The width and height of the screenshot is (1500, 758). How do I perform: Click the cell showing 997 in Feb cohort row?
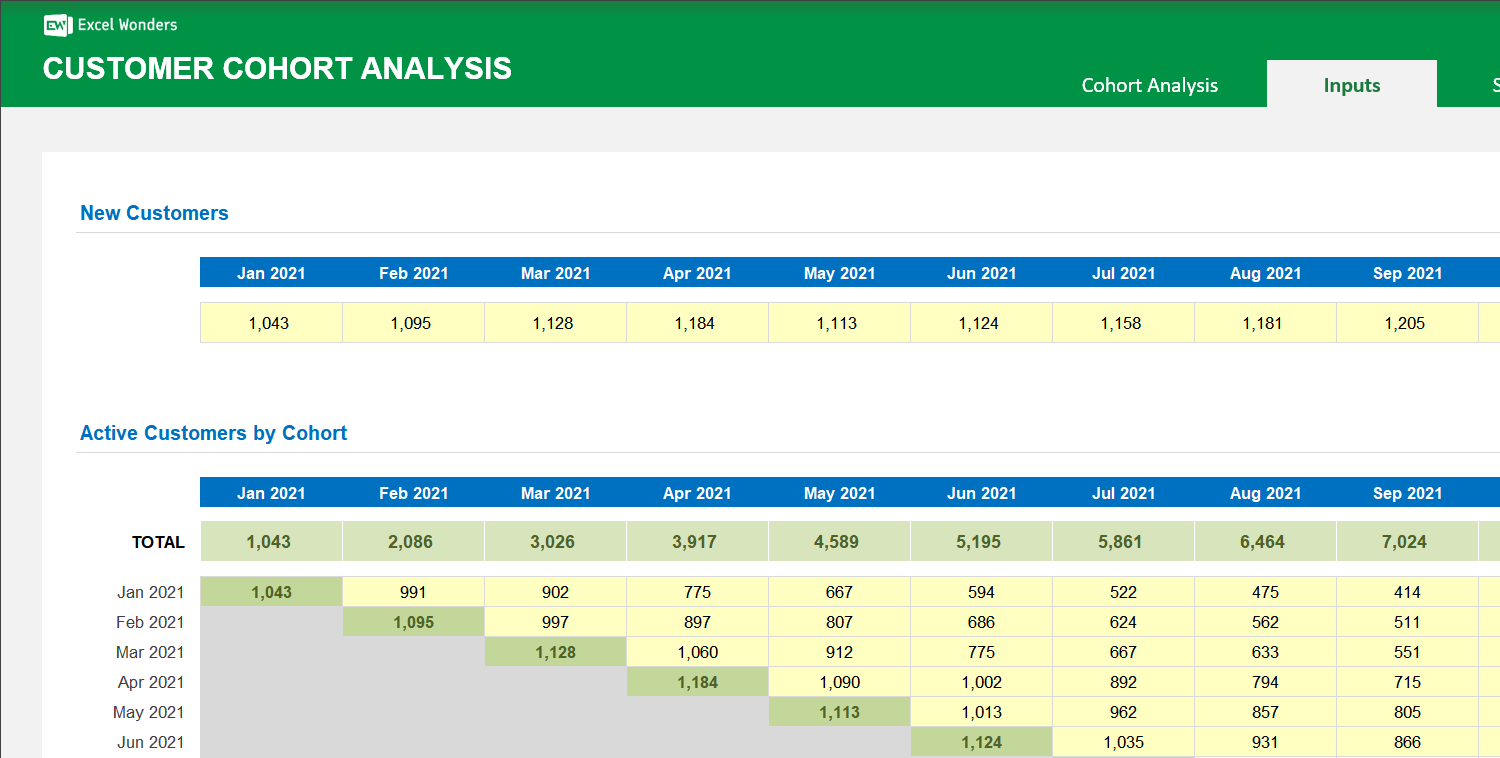[555, 621]
